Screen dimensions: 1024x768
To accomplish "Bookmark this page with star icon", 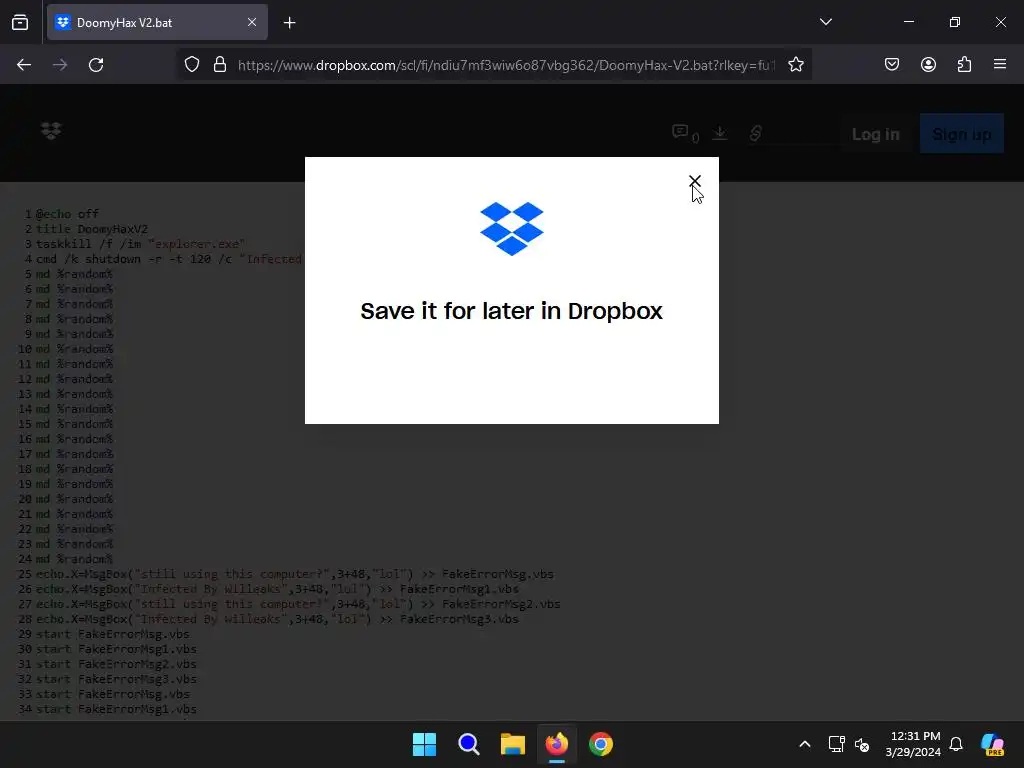I will coord(795,65).
